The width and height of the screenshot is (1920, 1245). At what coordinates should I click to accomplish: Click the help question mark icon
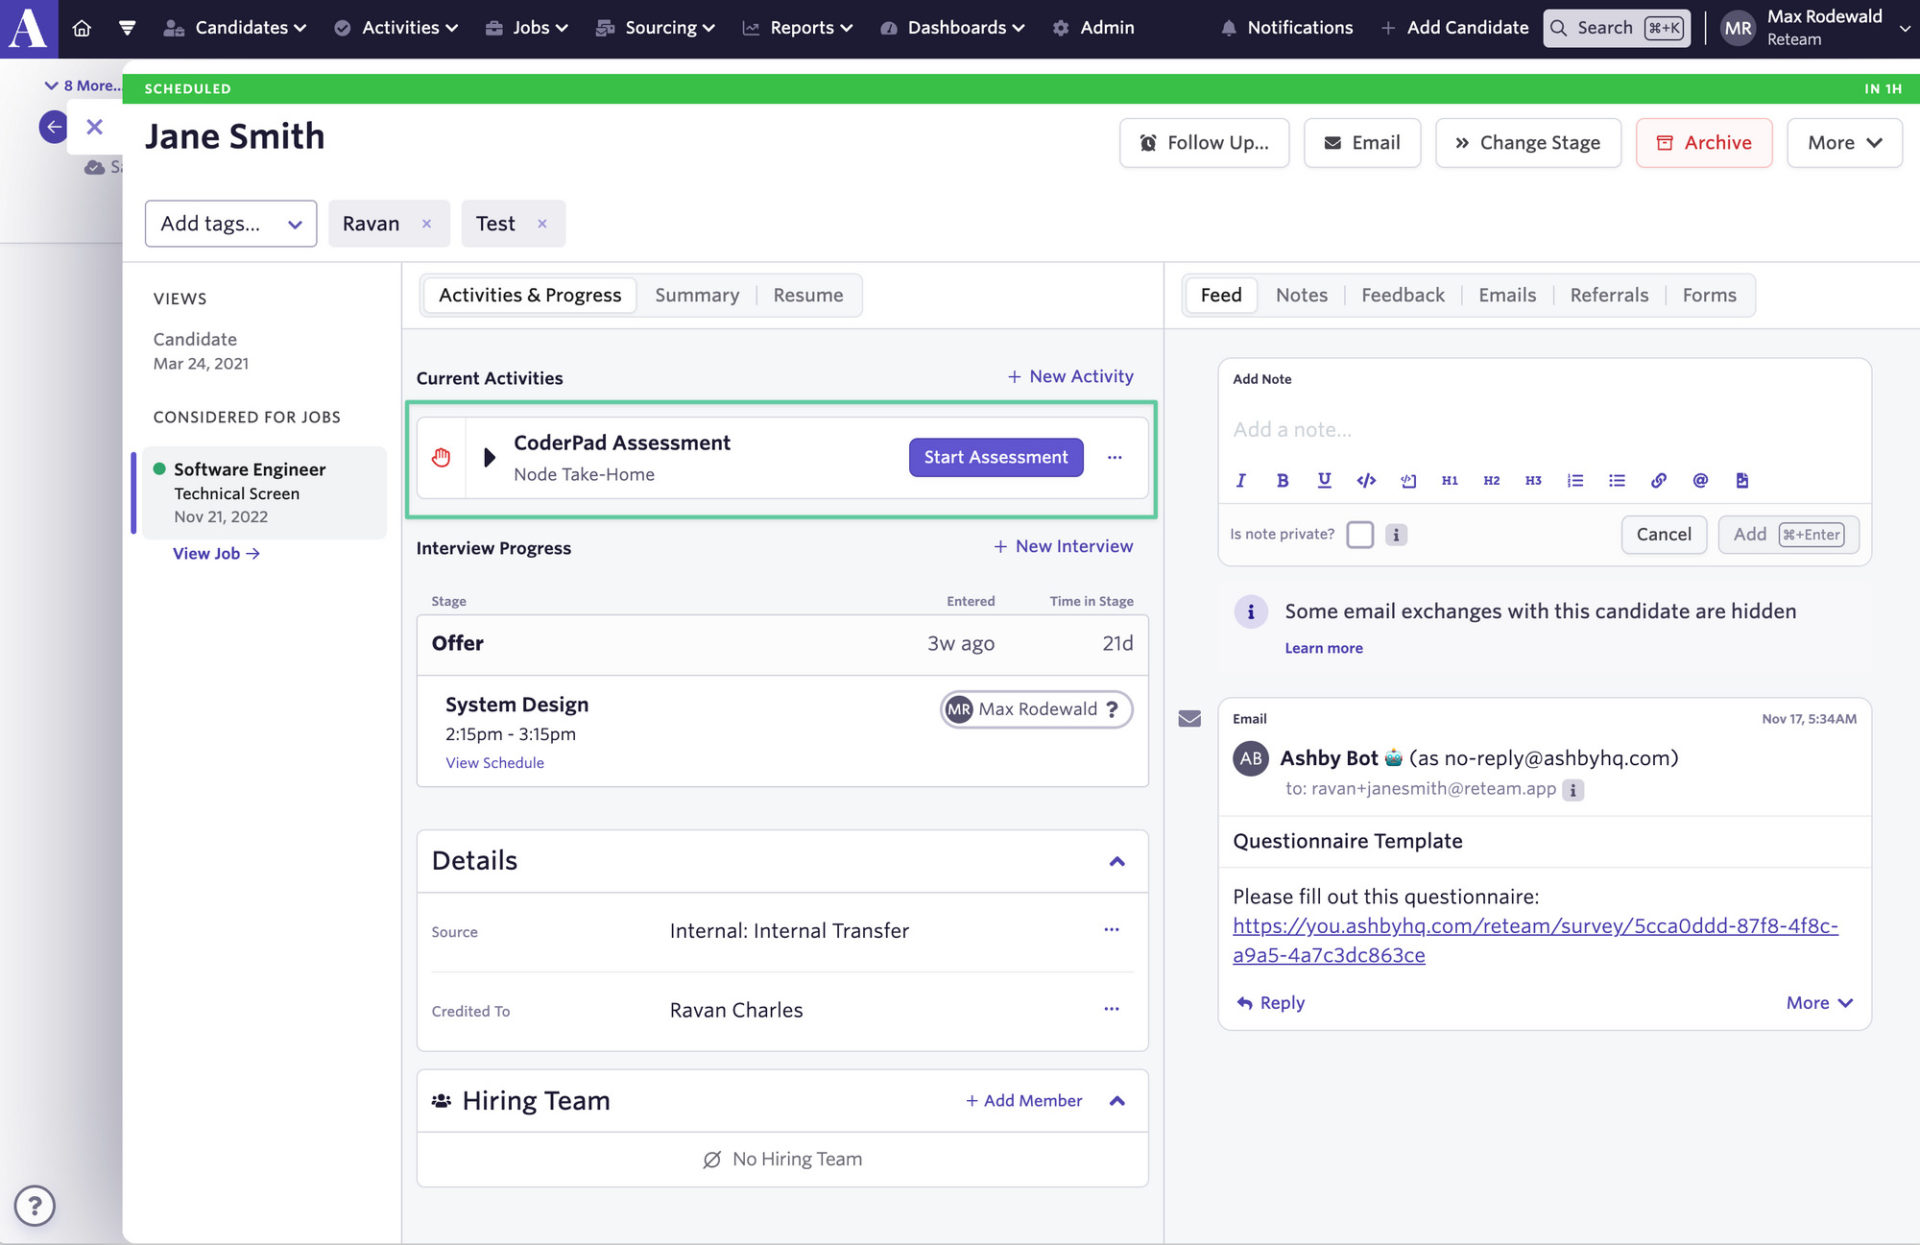coord(35,1205)
